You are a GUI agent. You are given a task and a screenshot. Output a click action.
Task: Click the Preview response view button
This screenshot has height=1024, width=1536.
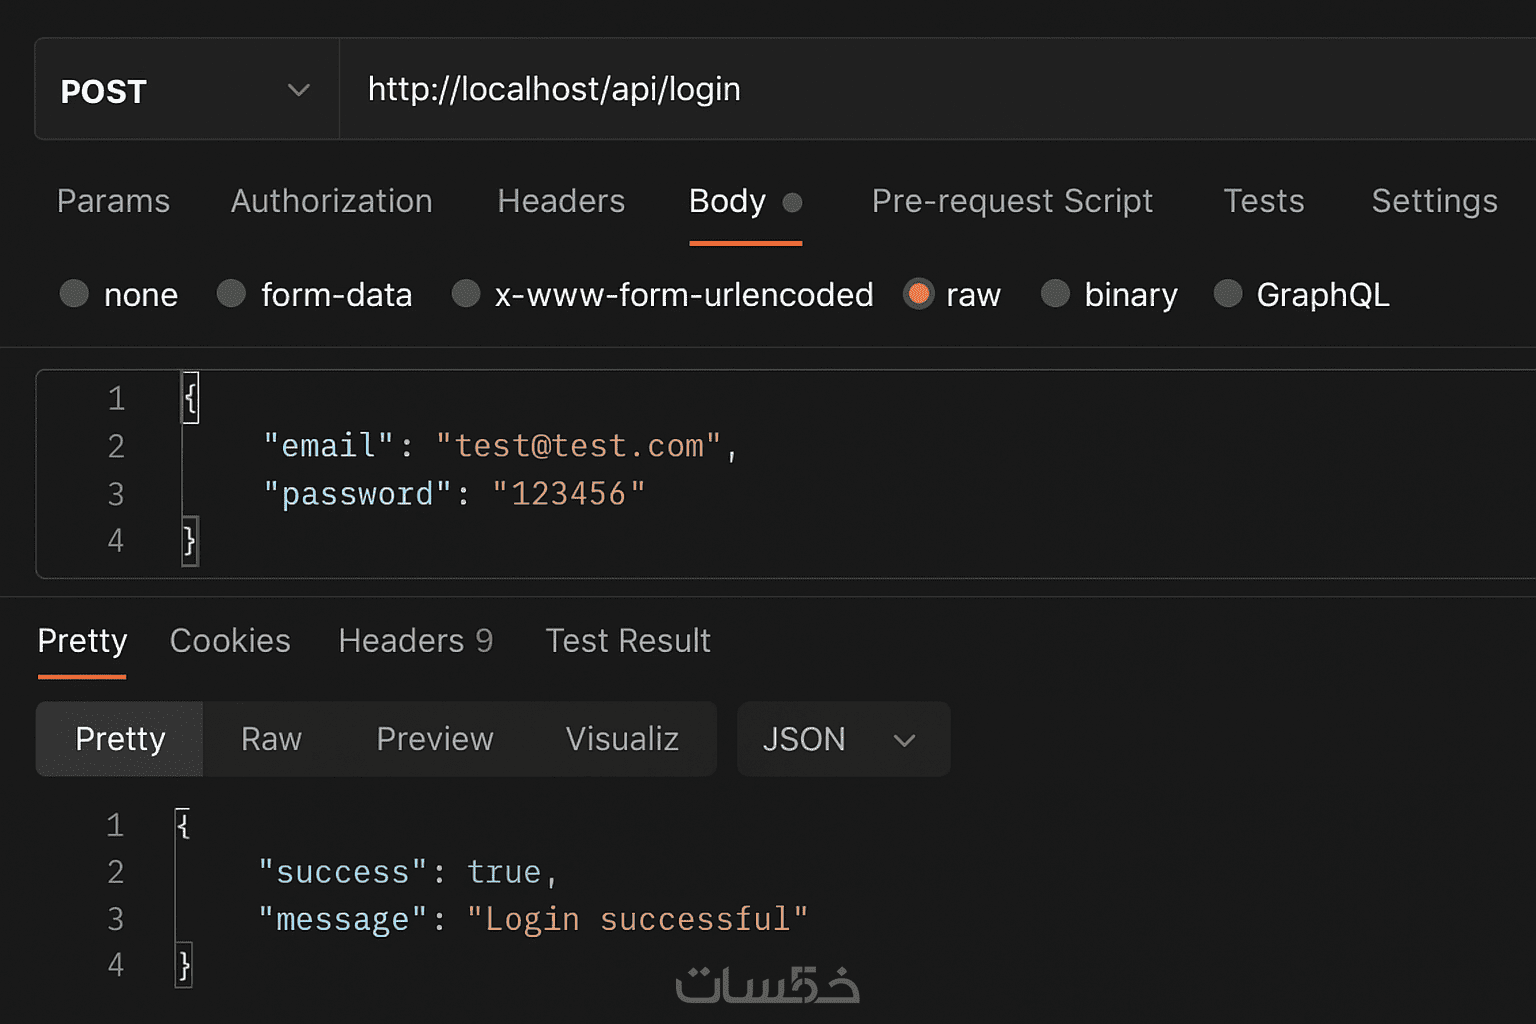click(x=434, y=739)
